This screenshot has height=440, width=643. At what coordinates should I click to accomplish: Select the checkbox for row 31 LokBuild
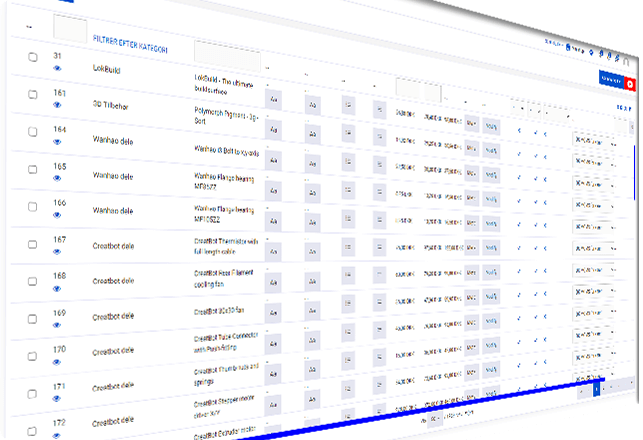(x=33, y=57)
